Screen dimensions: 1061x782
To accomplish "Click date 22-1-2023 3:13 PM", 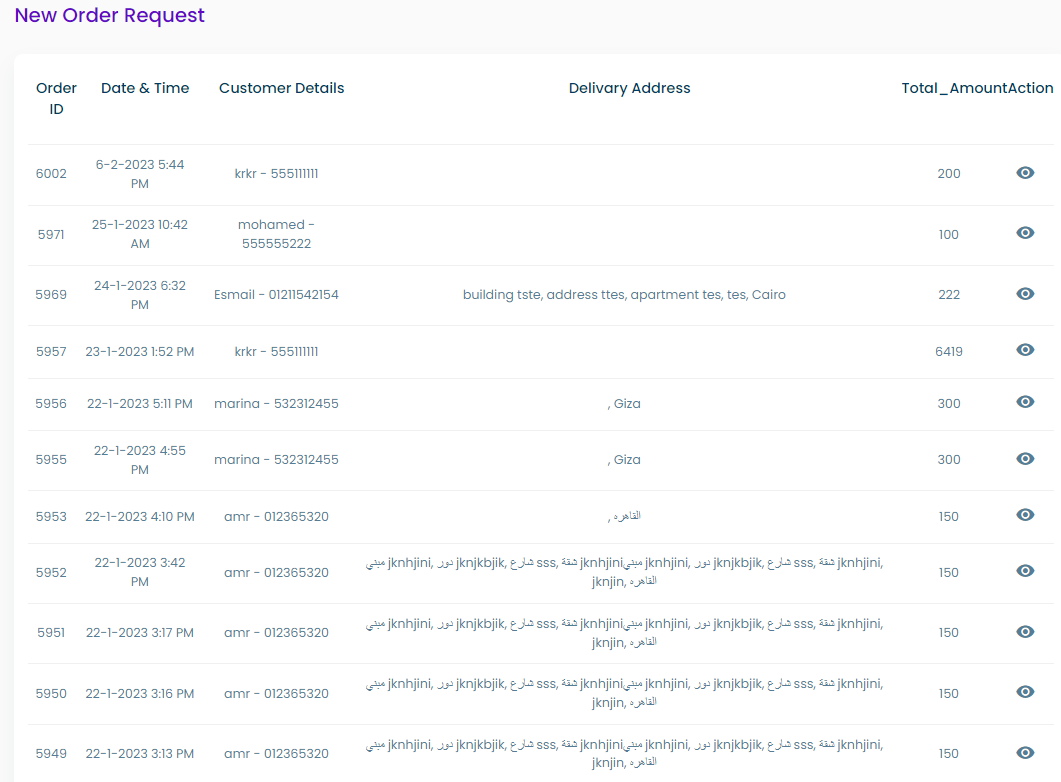I will coord(140,754).
